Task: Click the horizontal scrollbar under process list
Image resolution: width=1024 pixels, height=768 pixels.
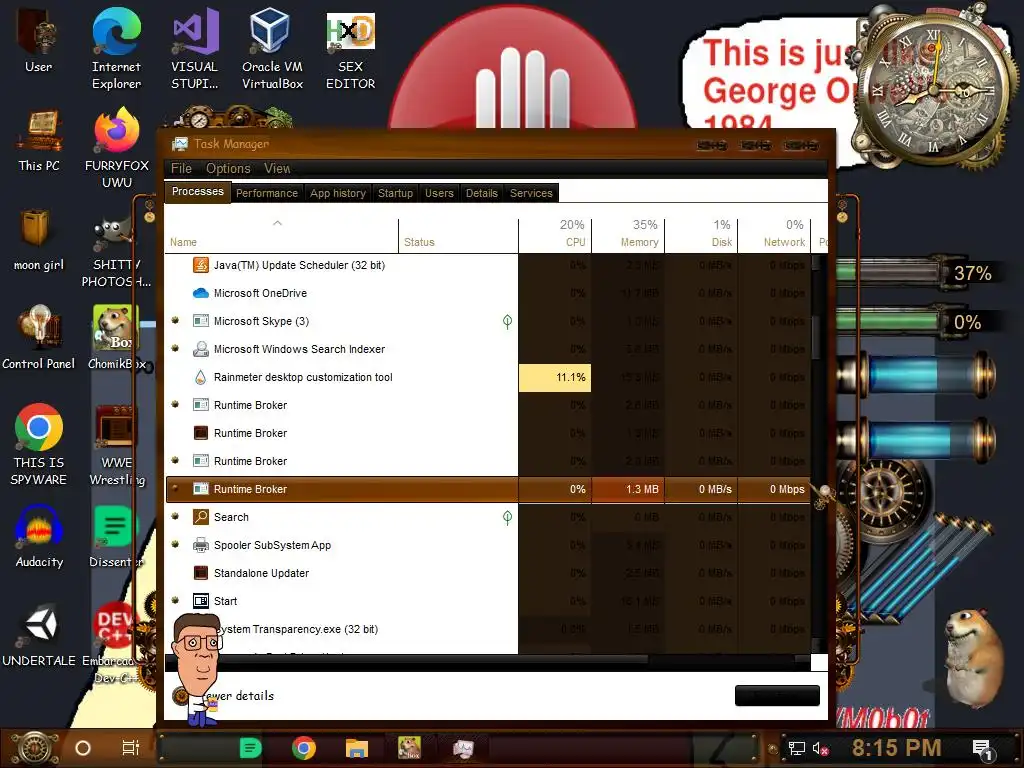Action: tap(408, 660)
